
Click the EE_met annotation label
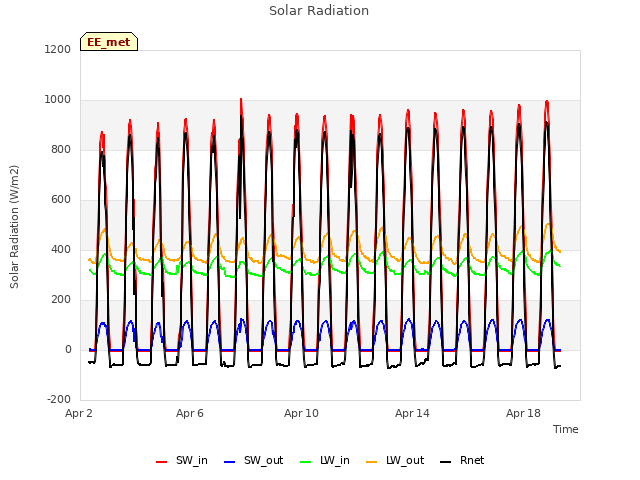pyautogui.click(x=109, y=42)
